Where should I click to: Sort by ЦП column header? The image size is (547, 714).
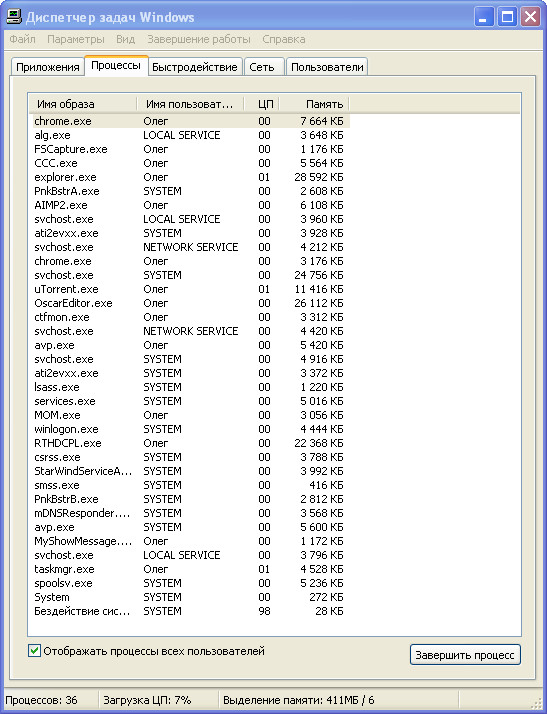click(262, 104)
